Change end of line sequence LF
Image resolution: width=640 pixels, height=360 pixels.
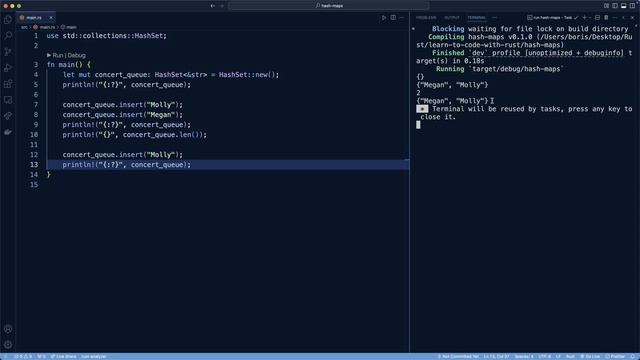558,356
